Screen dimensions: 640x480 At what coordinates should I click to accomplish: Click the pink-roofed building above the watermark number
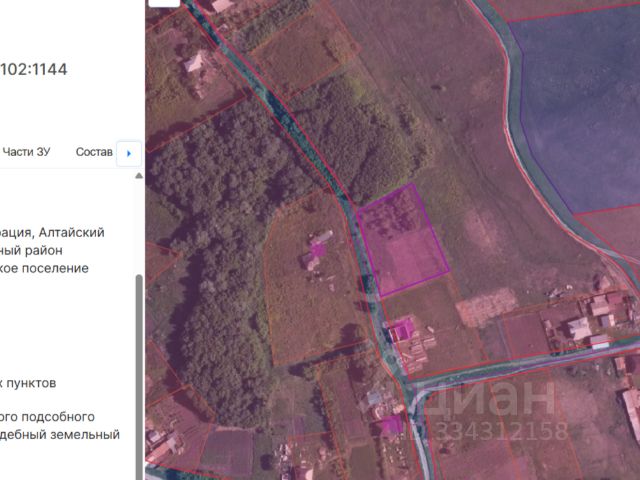(391, 425)
